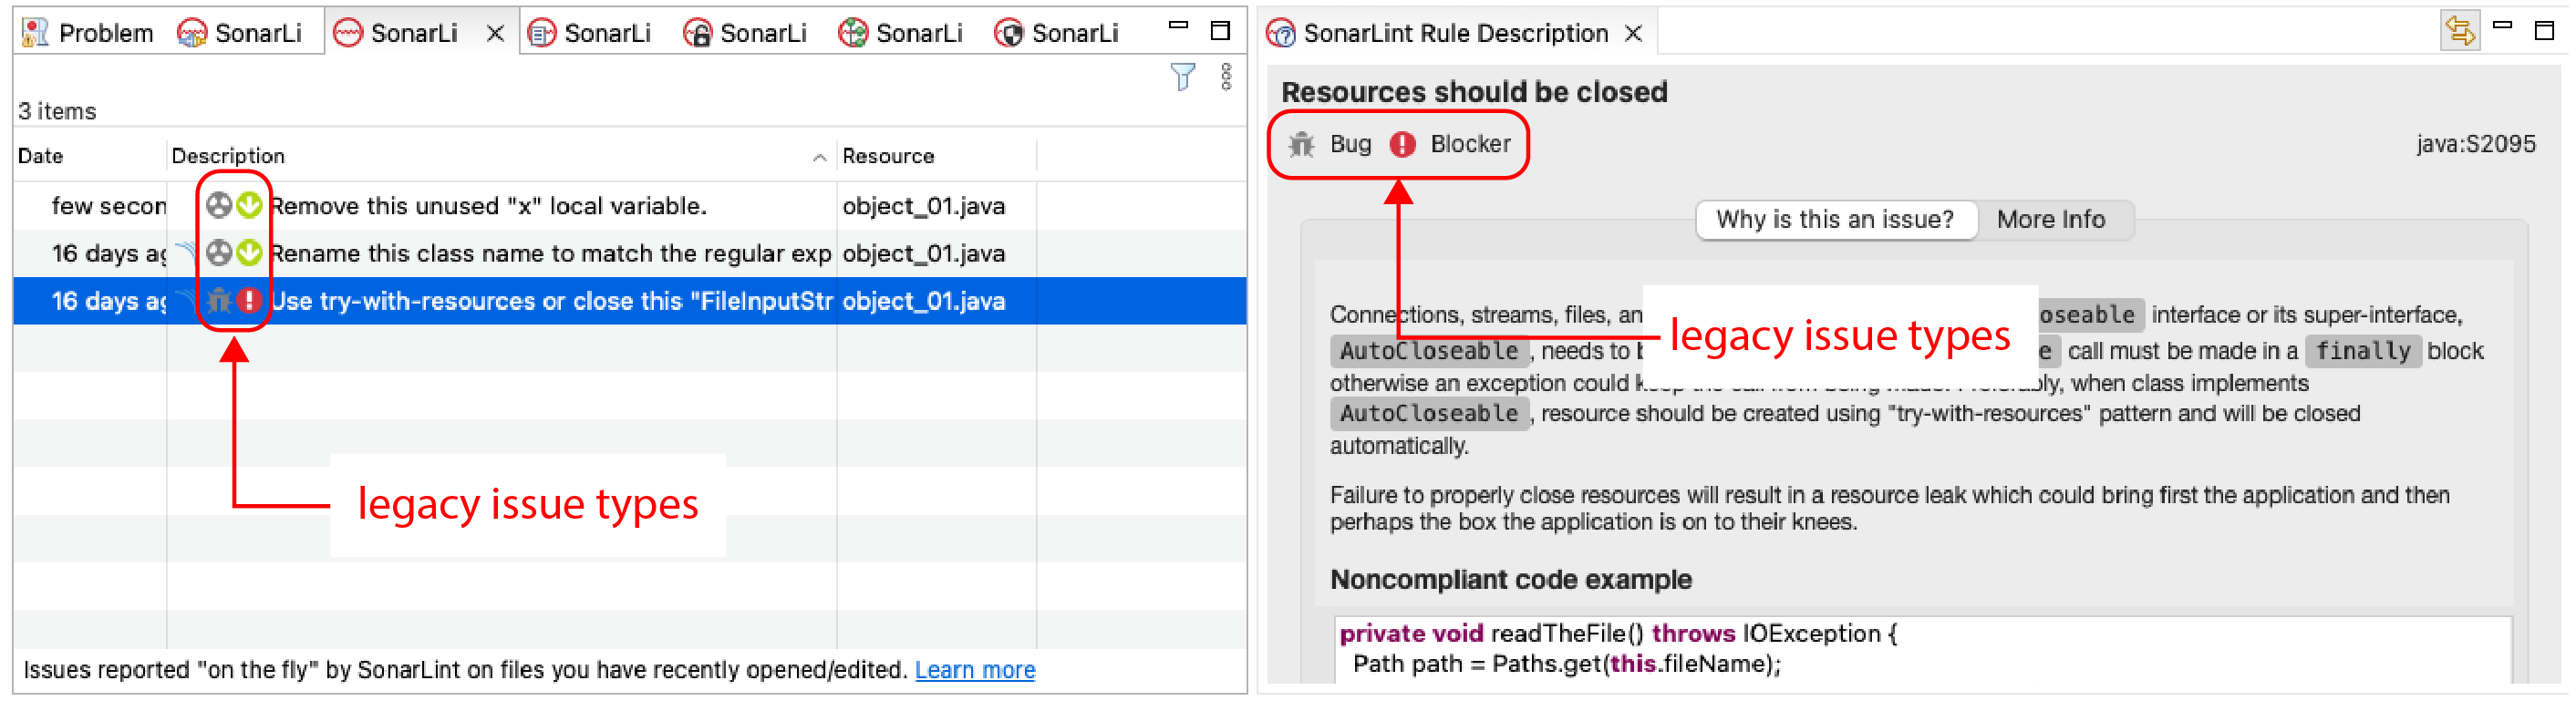
Task: Sort issues by the Date column header
Action: point(90,156)
